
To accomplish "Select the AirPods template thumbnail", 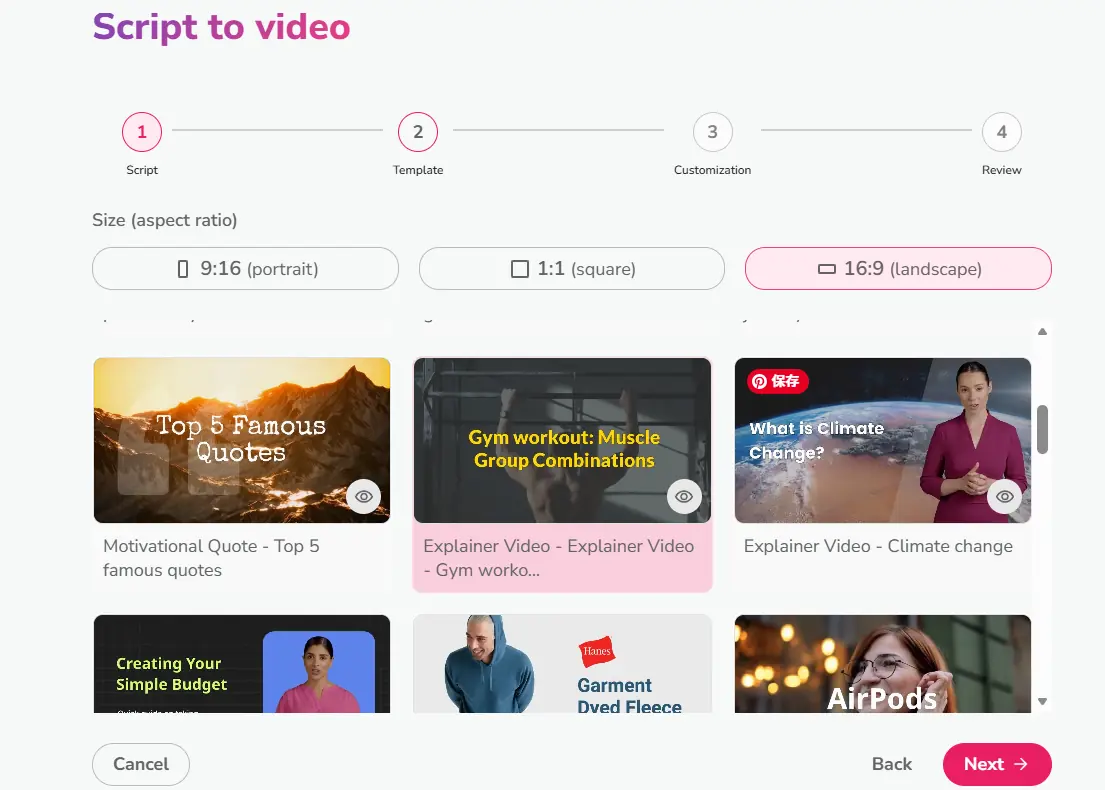I will click(x=883, y=664).
